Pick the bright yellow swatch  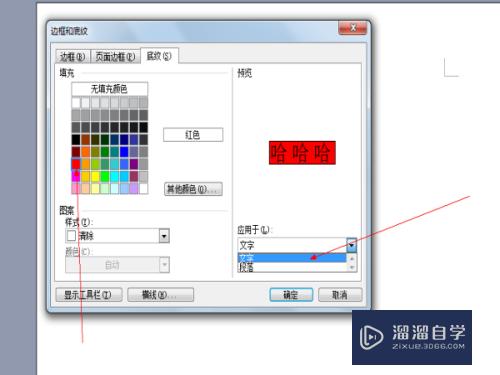click(x=95, y=176)
